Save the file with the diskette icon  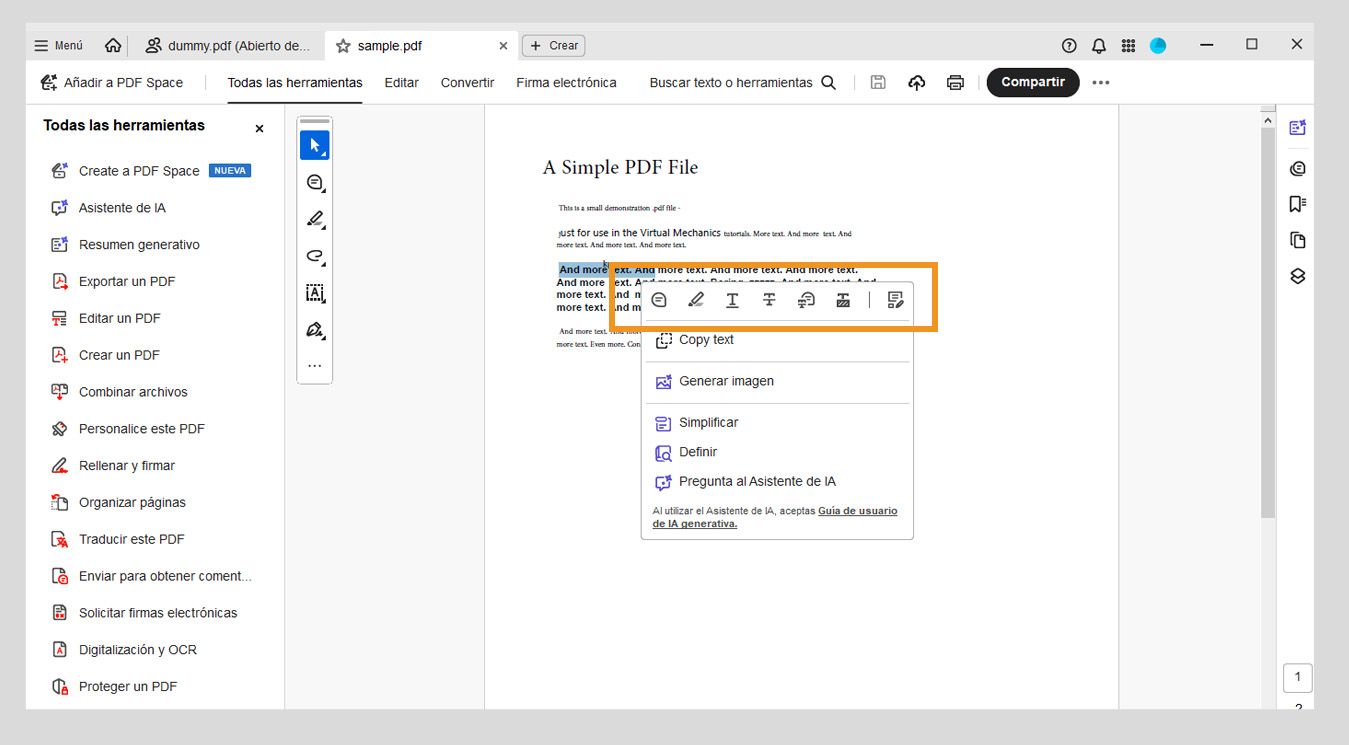878,82
